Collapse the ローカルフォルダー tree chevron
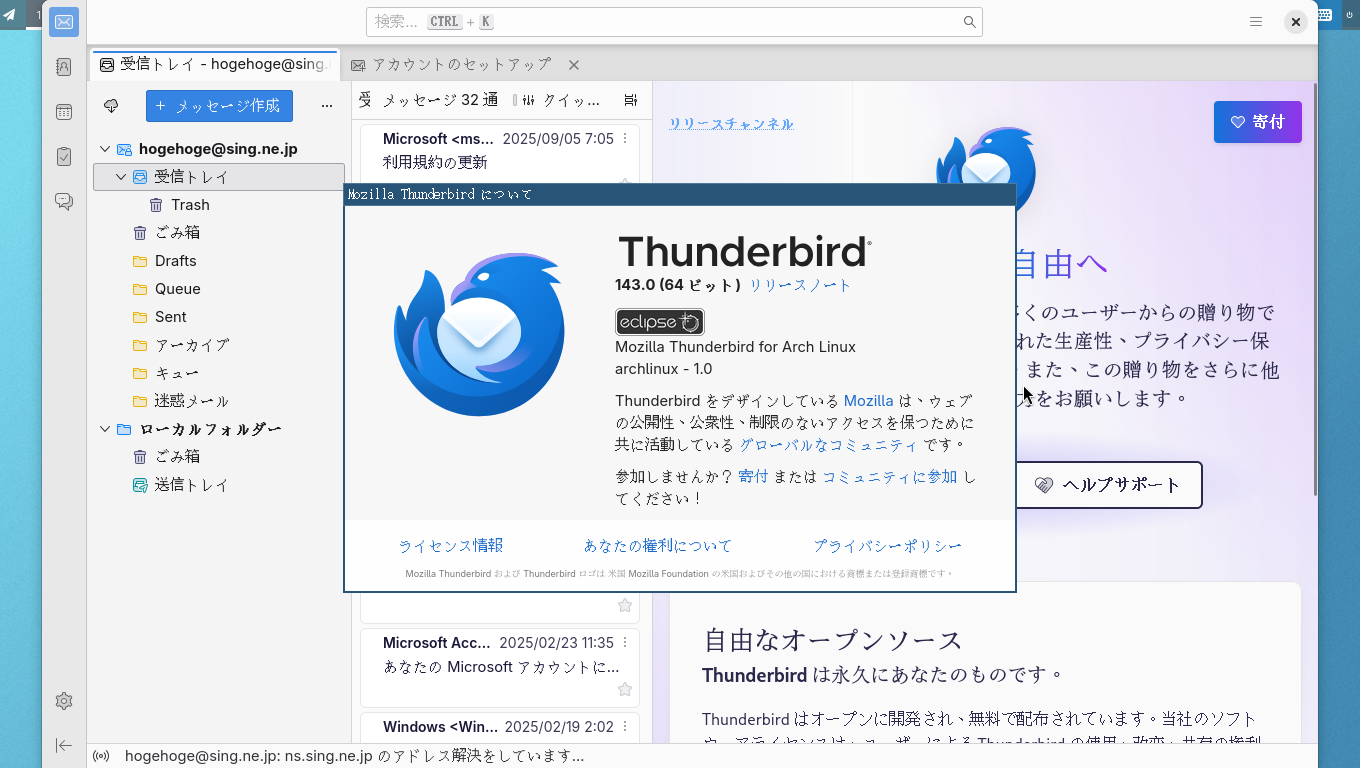The height and width of the screenshot is (768, 1360). click(x=105, y=429)
